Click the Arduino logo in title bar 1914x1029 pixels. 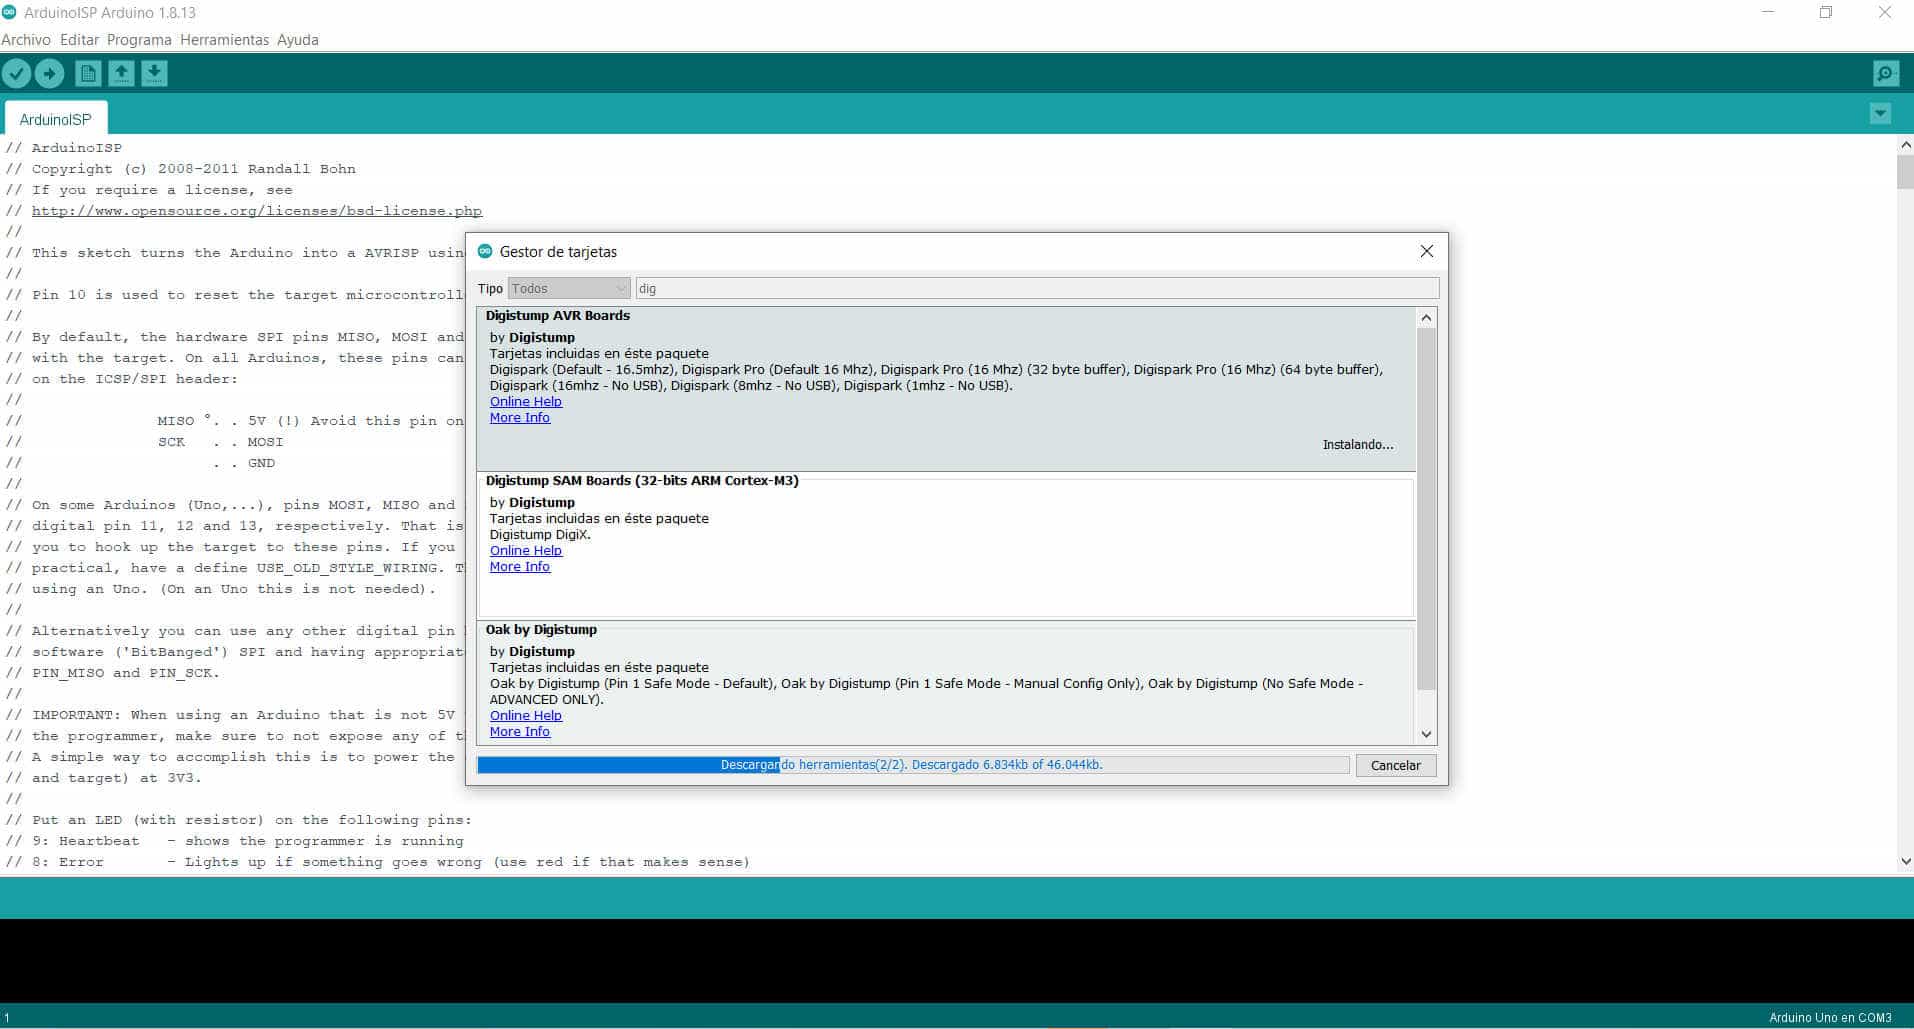tap(9, 12)
